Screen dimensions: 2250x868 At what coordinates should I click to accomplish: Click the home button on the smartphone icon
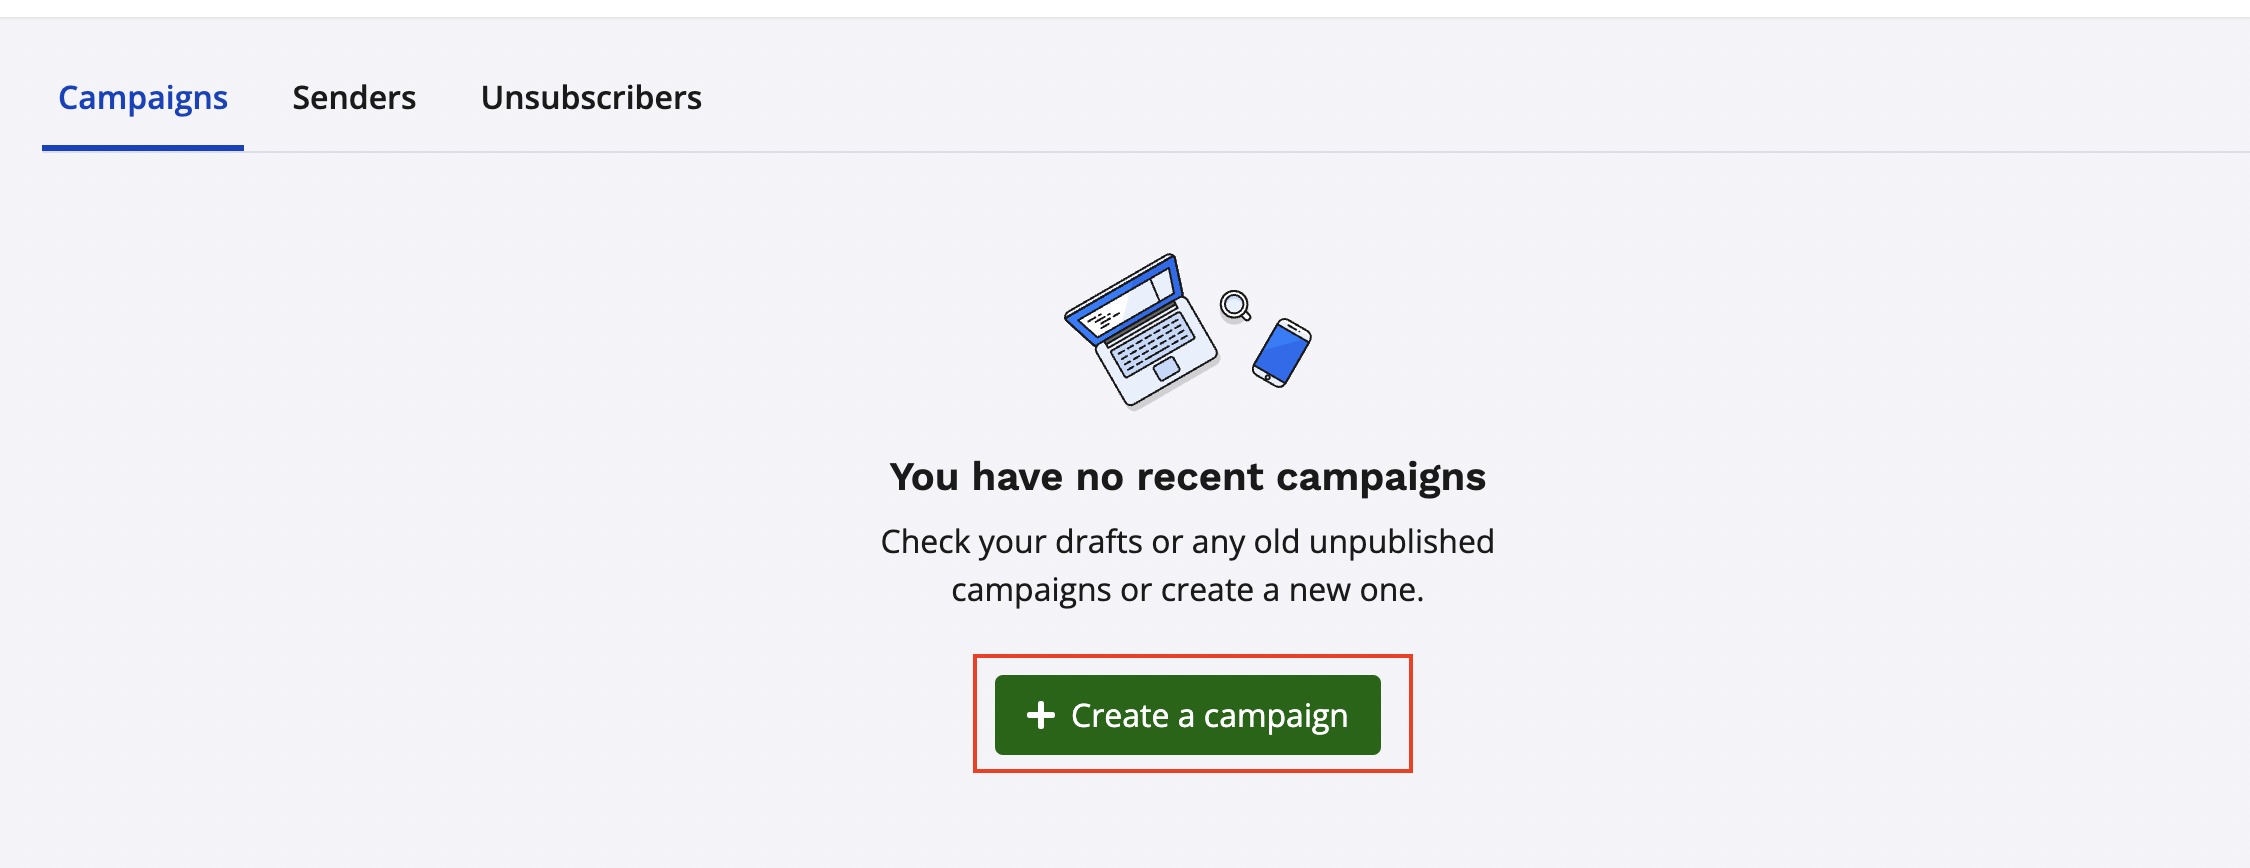pos(1267,377)
